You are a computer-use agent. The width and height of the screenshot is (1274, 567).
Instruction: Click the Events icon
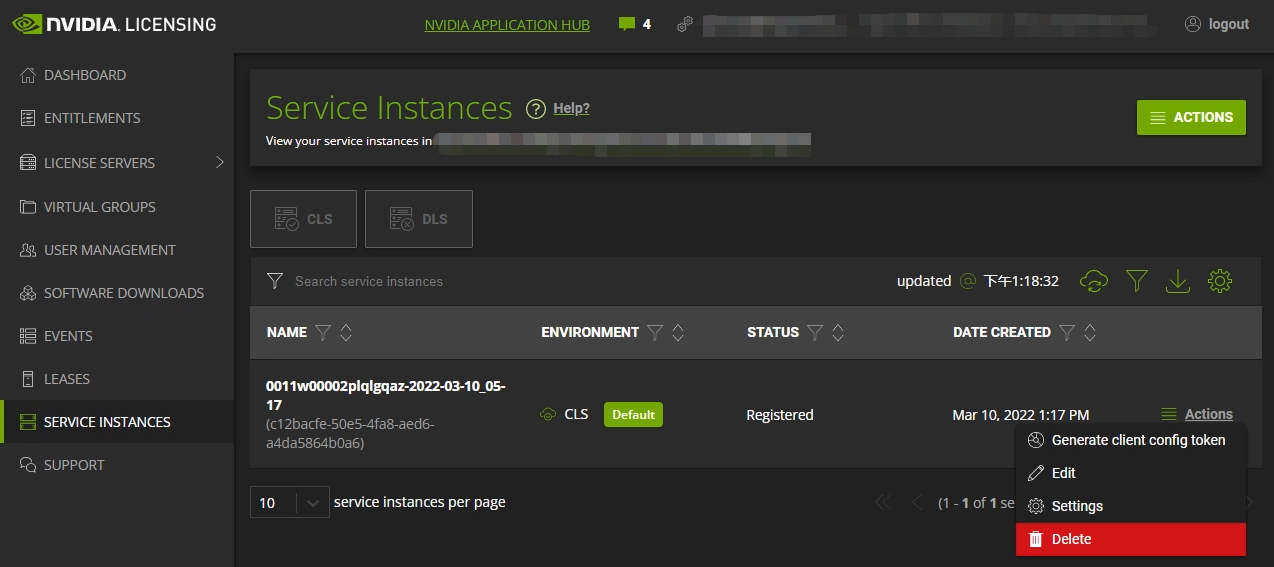(28, 336)
